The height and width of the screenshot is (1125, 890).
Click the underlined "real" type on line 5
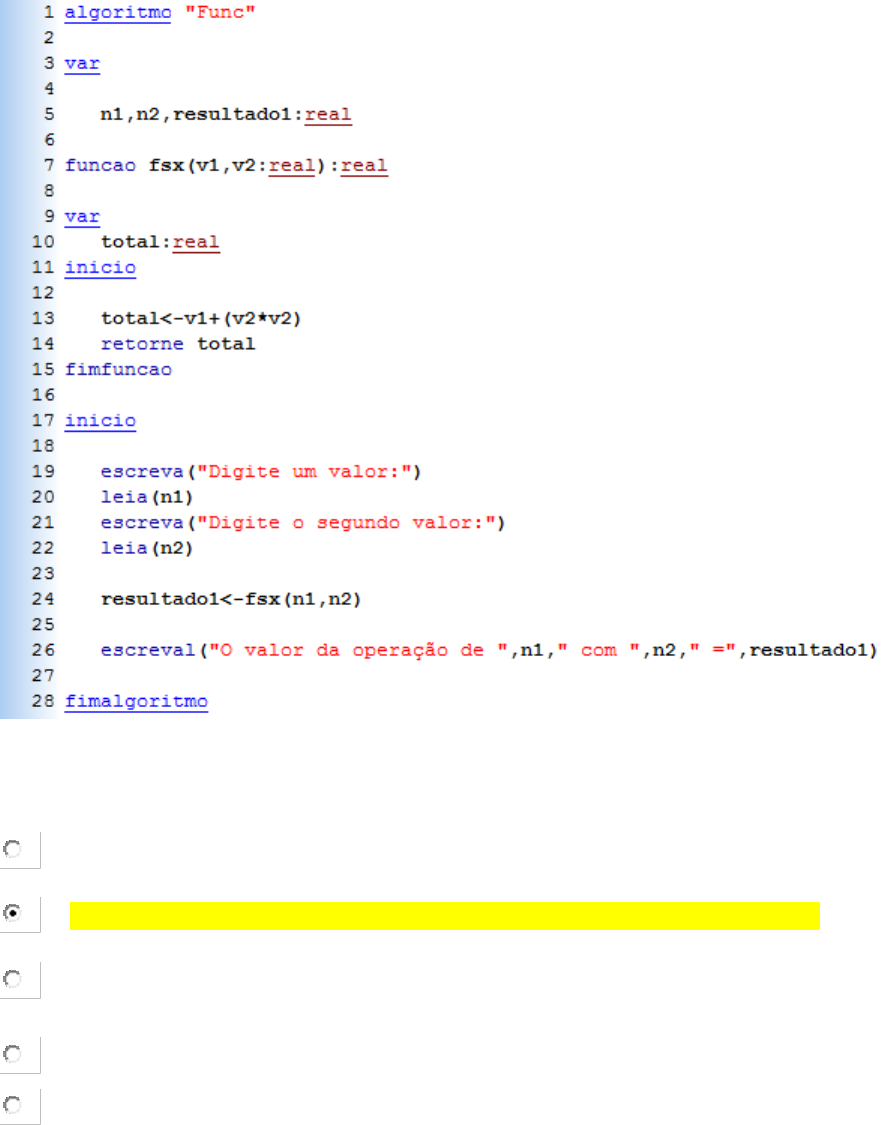(x=328, y=115)
